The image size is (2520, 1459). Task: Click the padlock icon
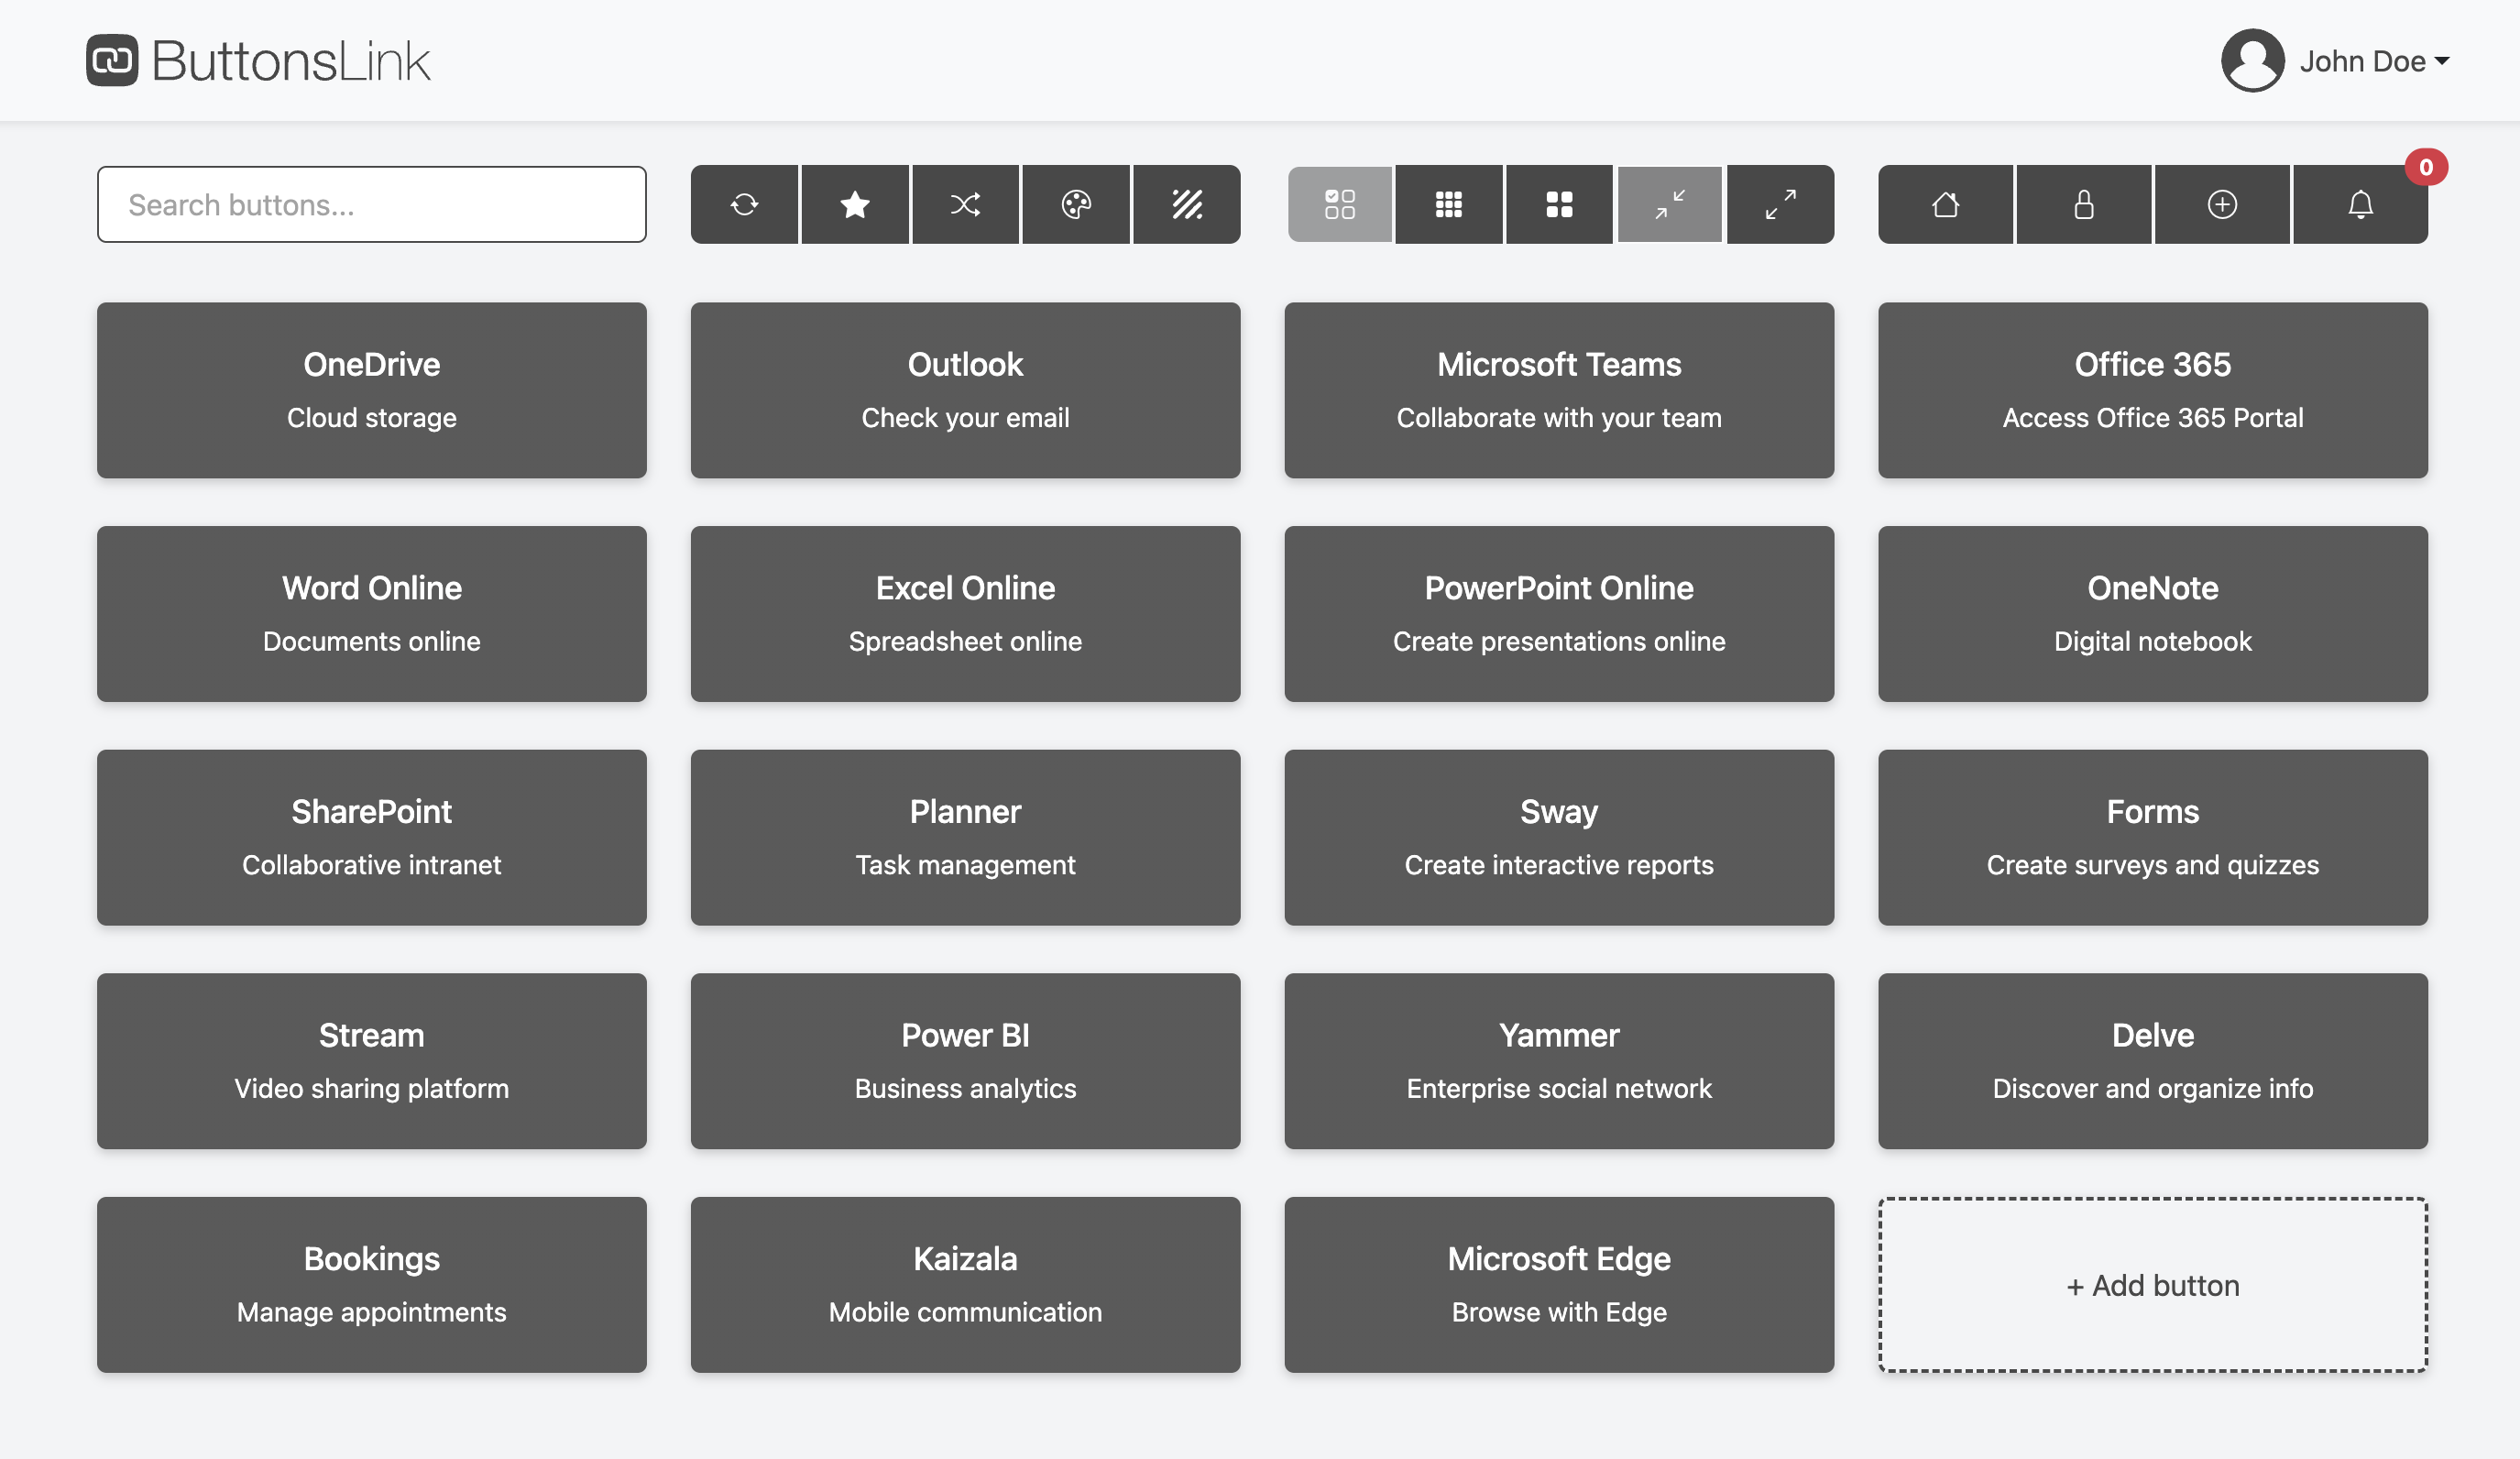[x=2084, y=204]
